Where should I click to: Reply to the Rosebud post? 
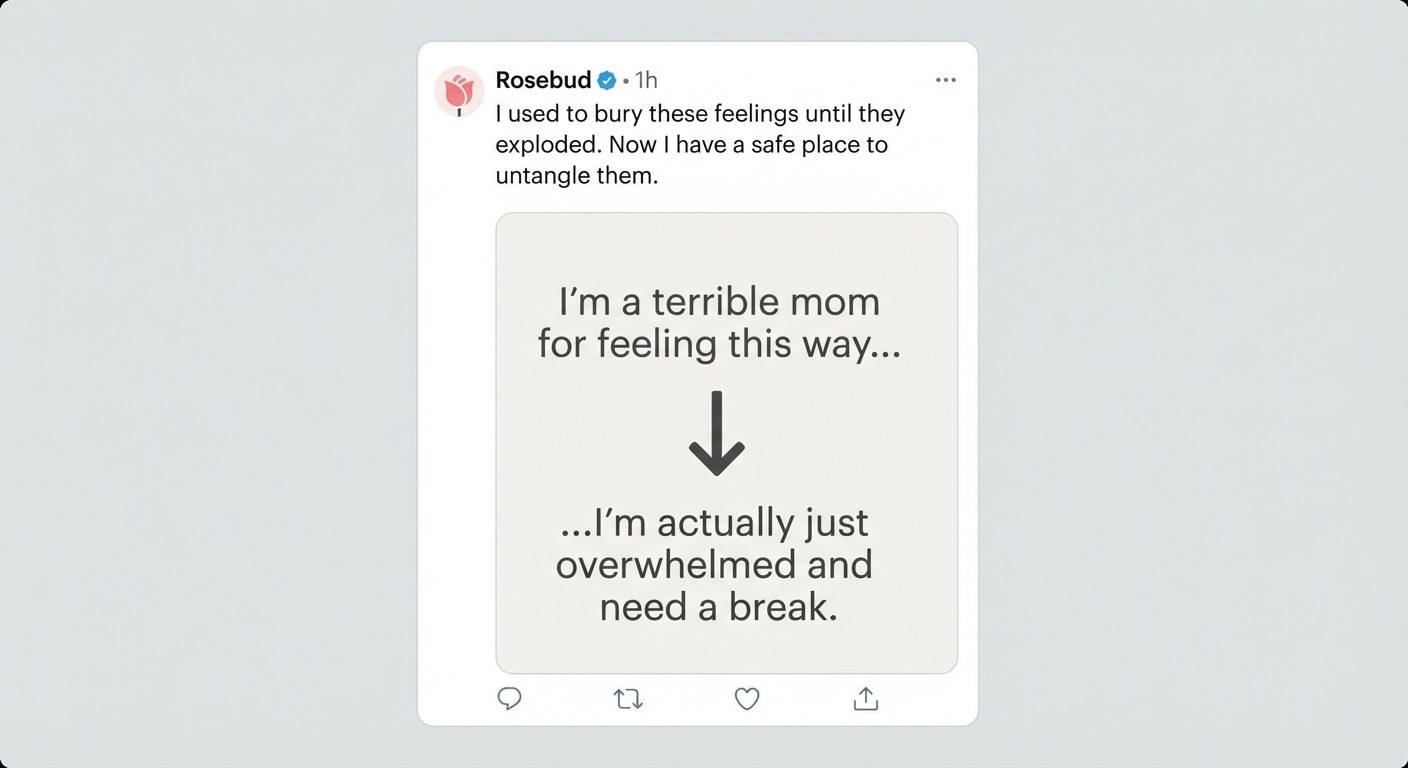pyautogui.click(x=510, y=698)
